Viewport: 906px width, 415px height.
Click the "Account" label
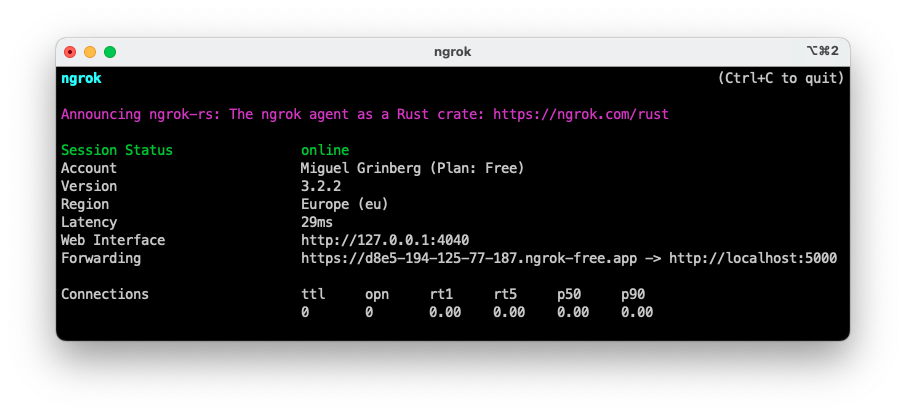point(89,168)
